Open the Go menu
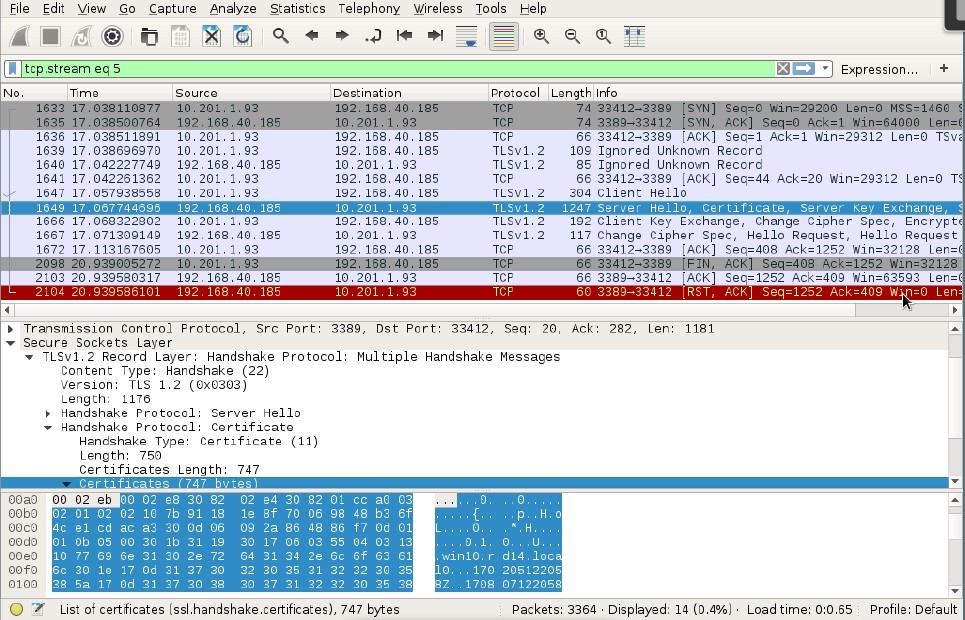Viewport: 965px width, 620px height. tap(127, 9)
